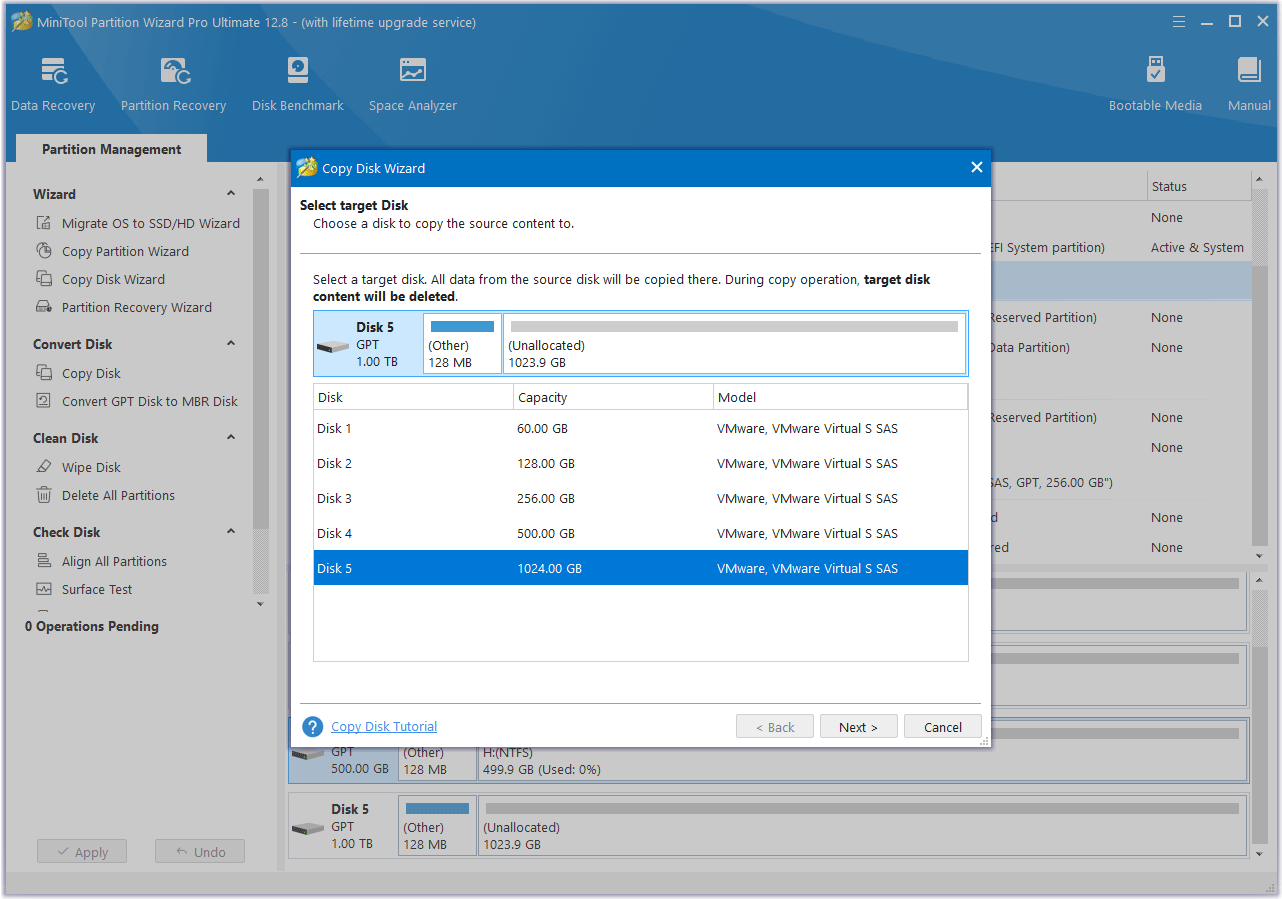
Task: Click the app menu hamburger icon
Action: pyautogui.click(x=1179, y=21)
